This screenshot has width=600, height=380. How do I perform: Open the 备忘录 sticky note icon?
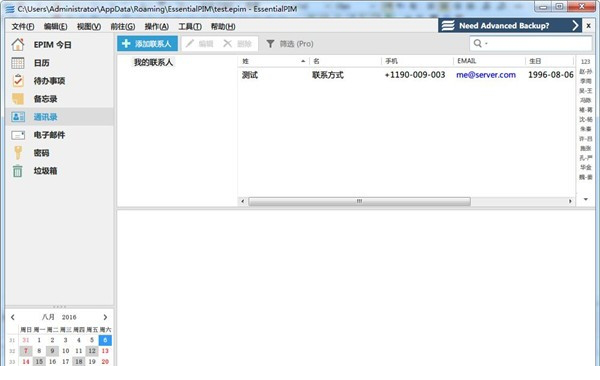[18, 99]
